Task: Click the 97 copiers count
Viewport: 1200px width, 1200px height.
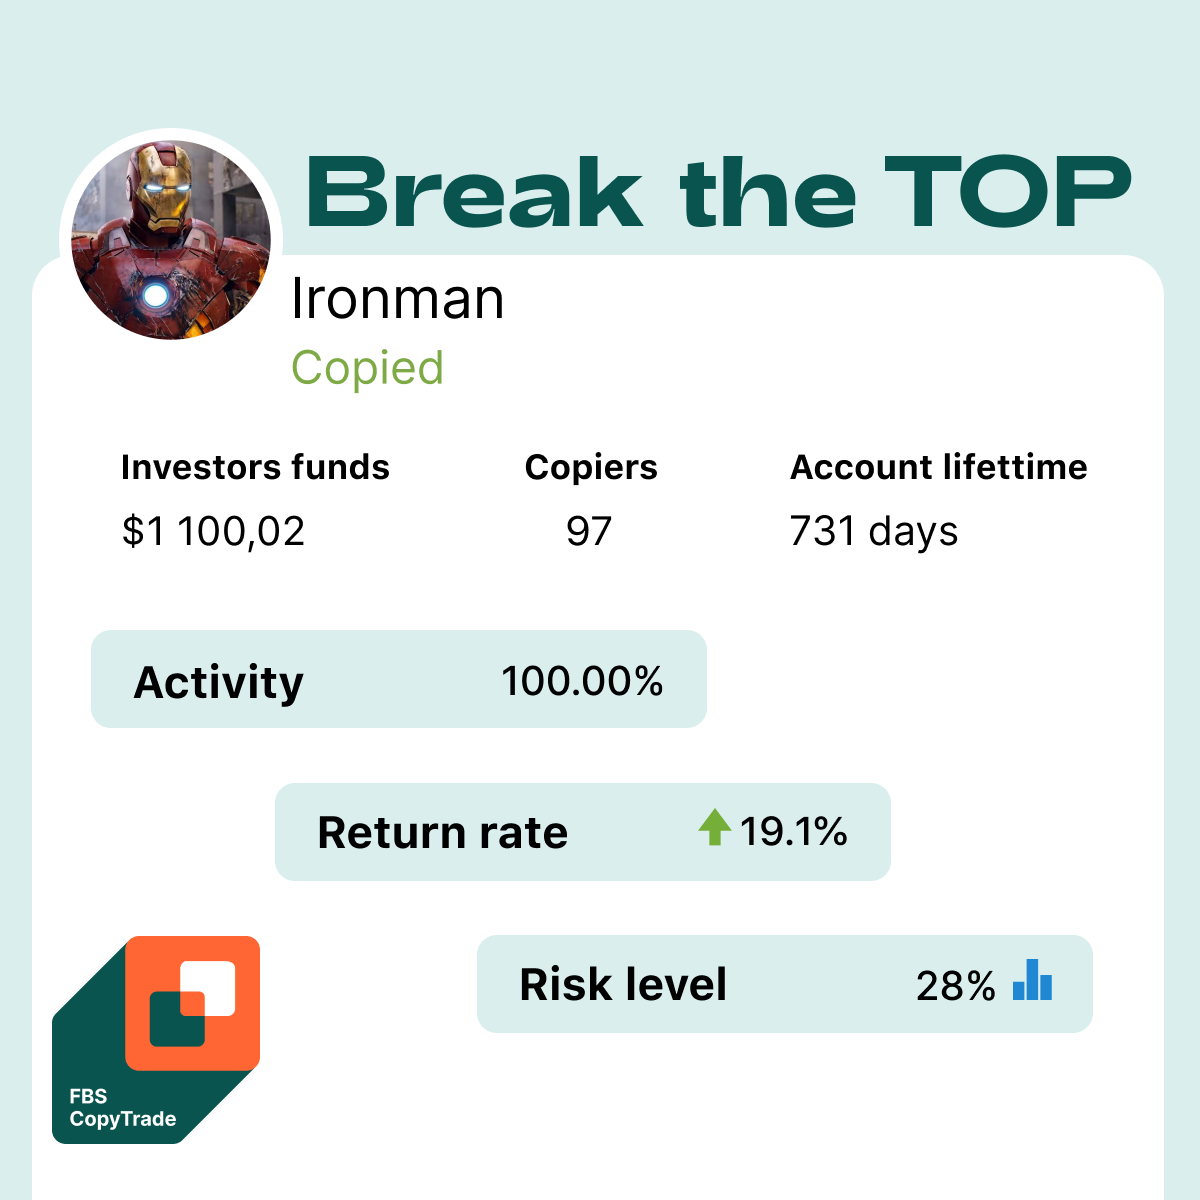Action: pos(589,531)
